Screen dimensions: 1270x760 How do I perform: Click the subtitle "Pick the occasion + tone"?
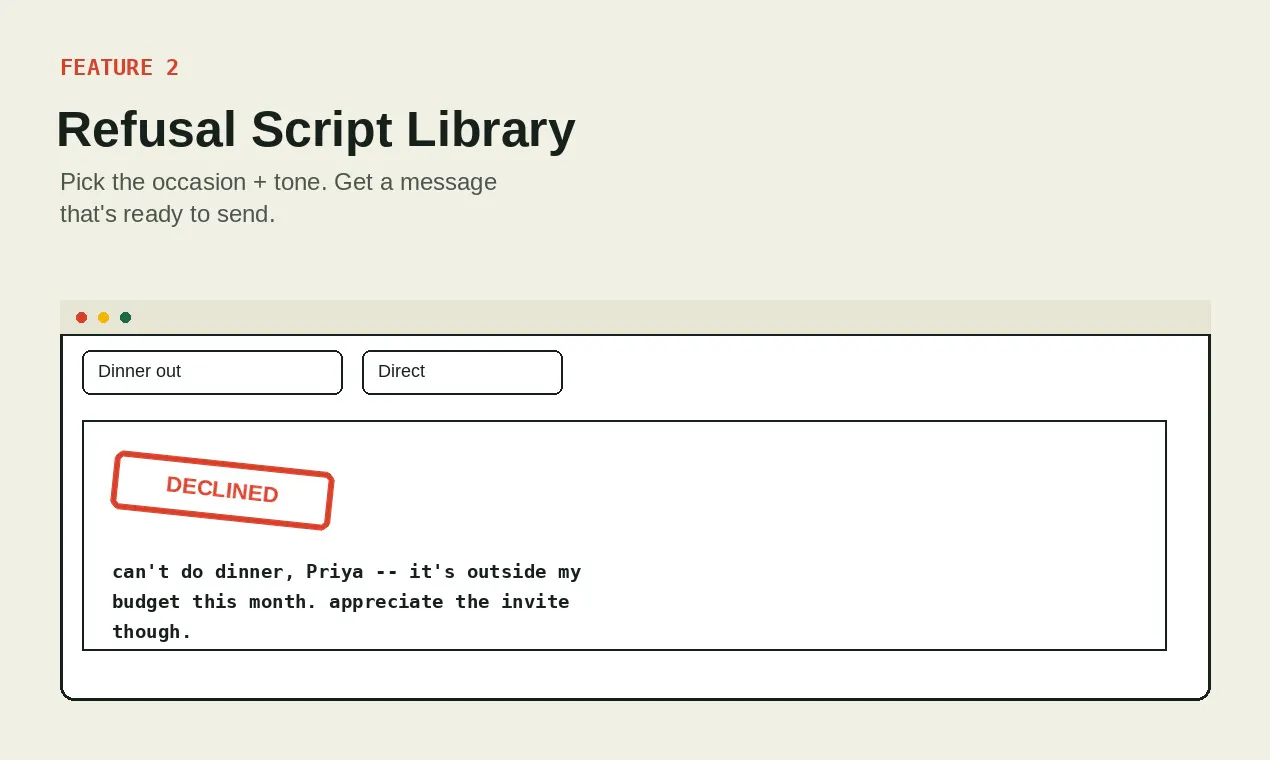point(191,182)
